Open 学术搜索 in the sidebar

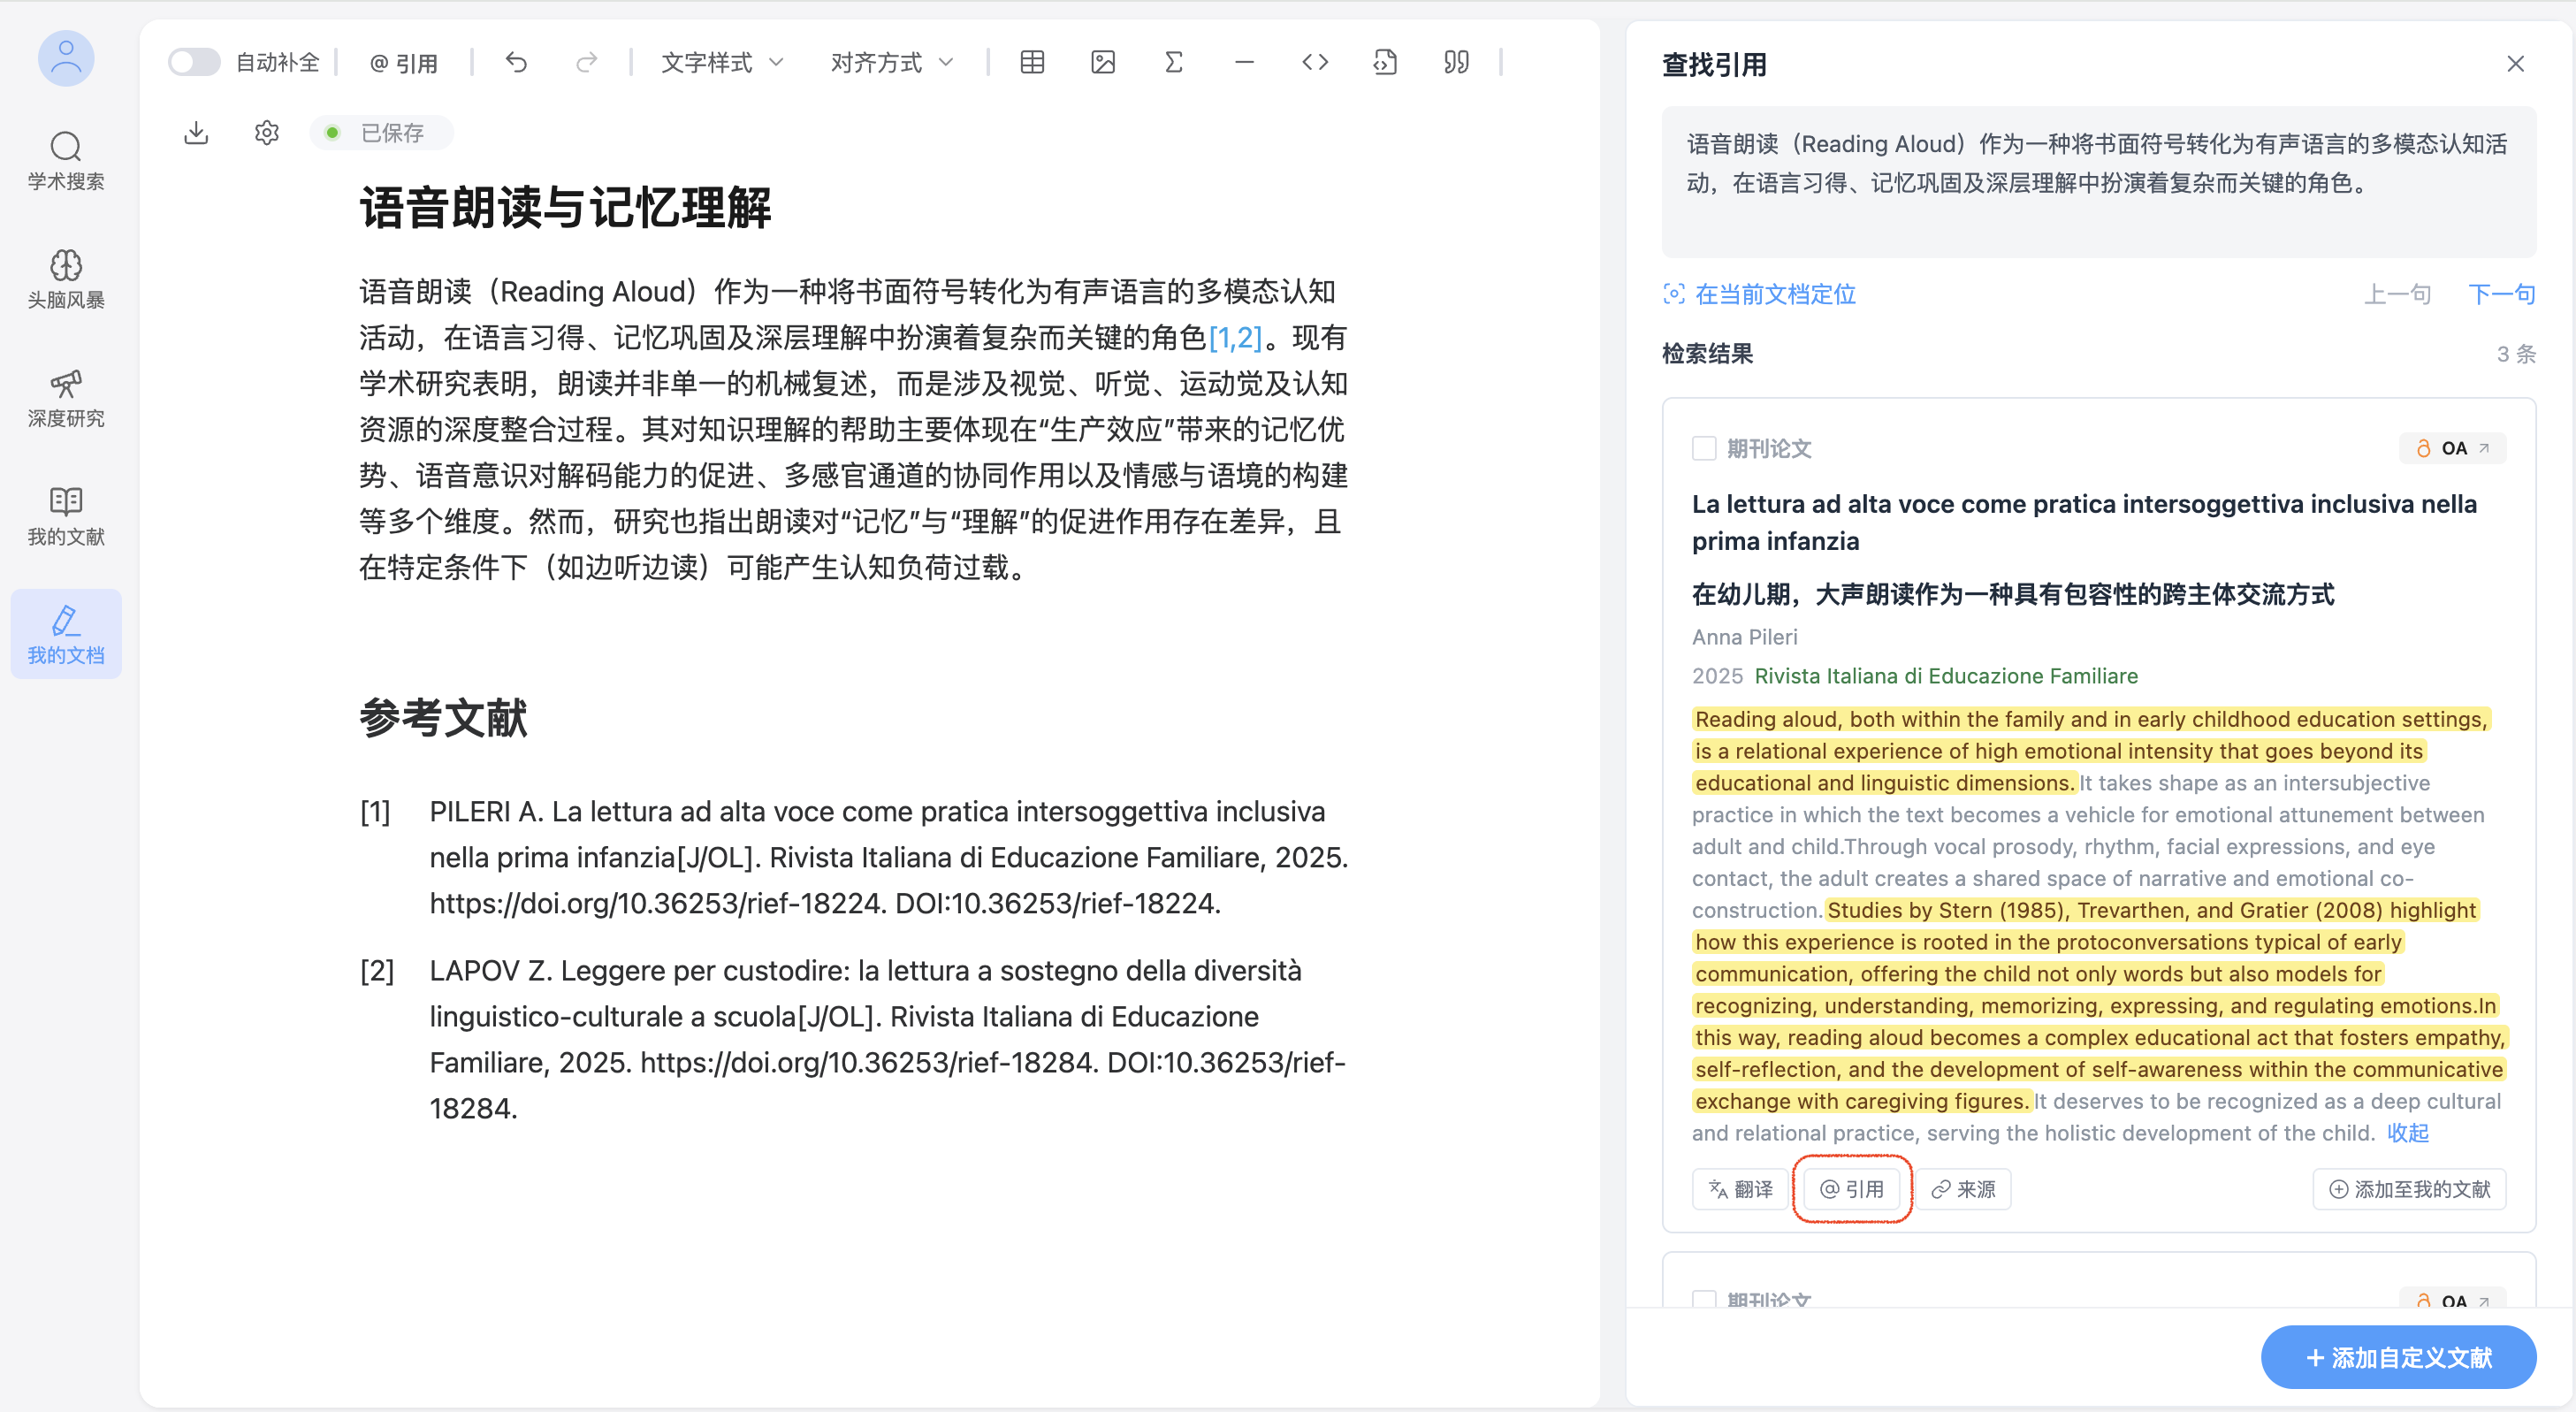pos(66,160)
